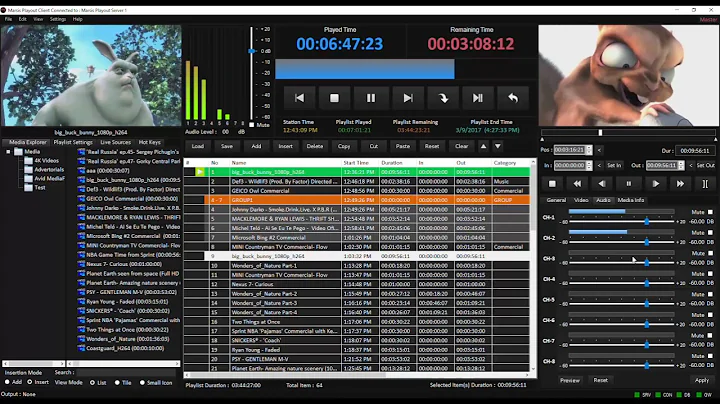
Task: Select Insert insertion mode
Action: click(x=30, y=382)
